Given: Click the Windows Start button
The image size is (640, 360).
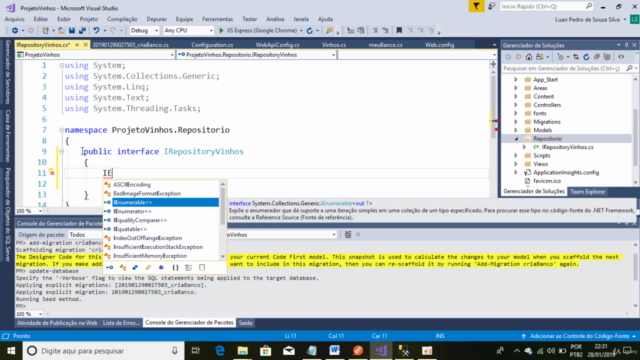Looking at the screenshot, I should pyautogui.click(x=11, y=351).
